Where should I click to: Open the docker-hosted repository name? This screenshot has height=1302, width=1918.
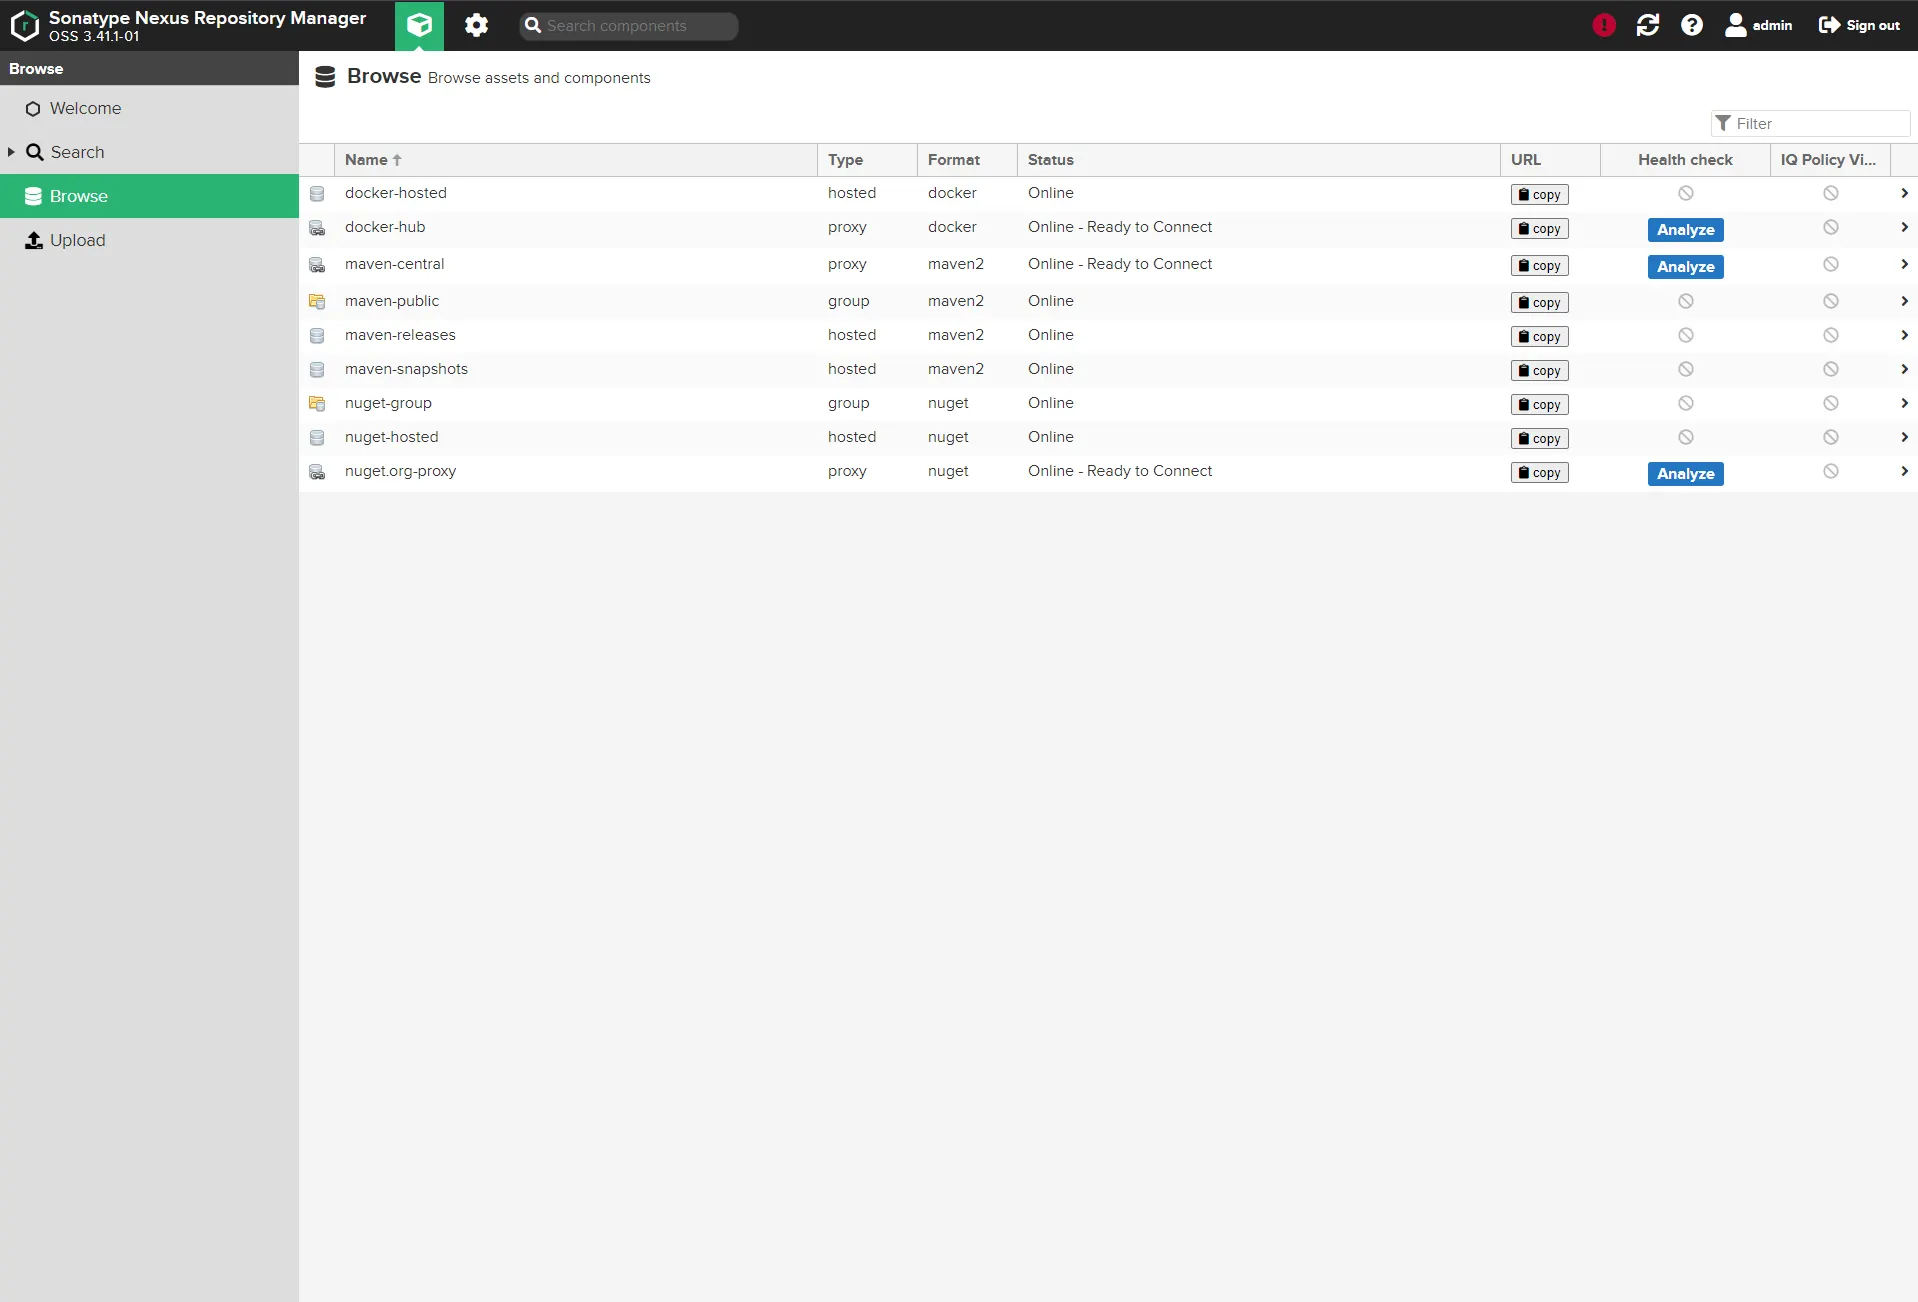tap(396, 193)
